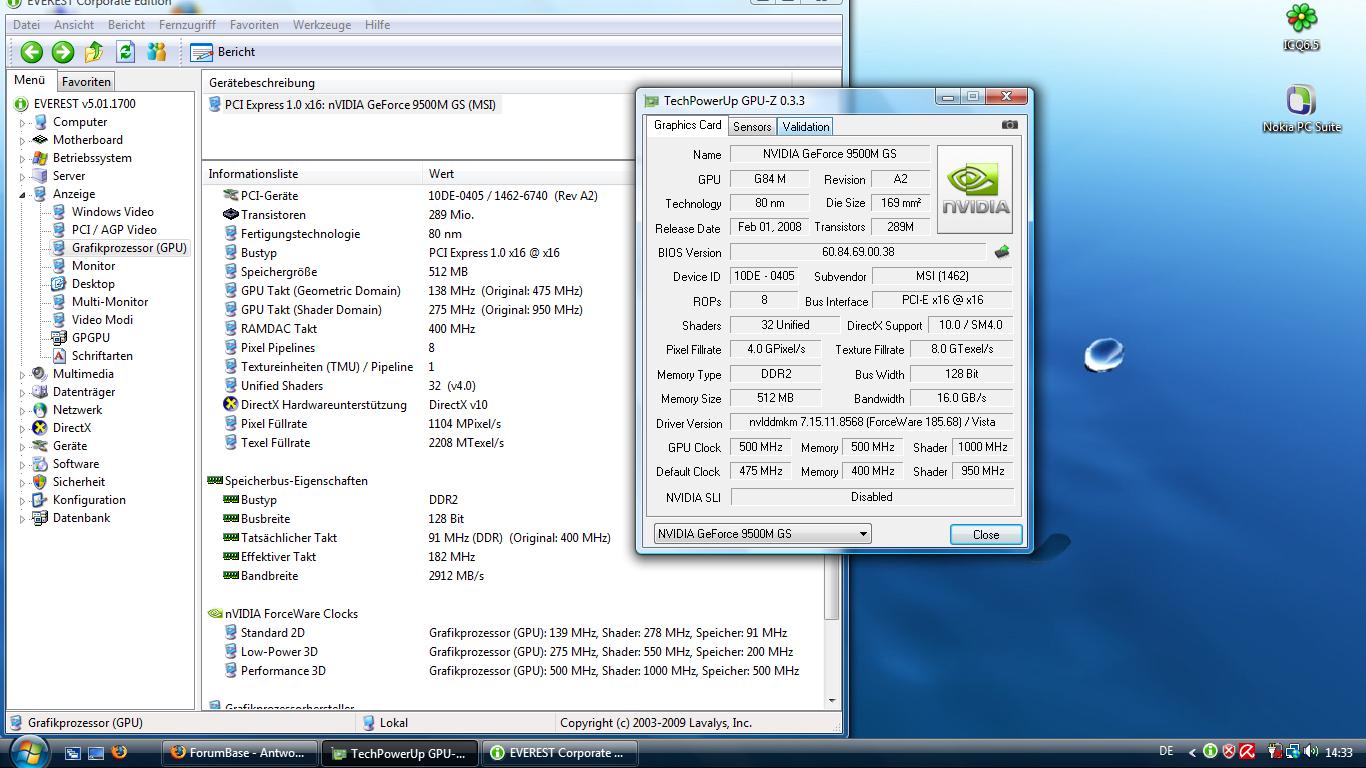Click the DE language indicator in tray
This screenshot has width=1366, height=768.
1166,751
